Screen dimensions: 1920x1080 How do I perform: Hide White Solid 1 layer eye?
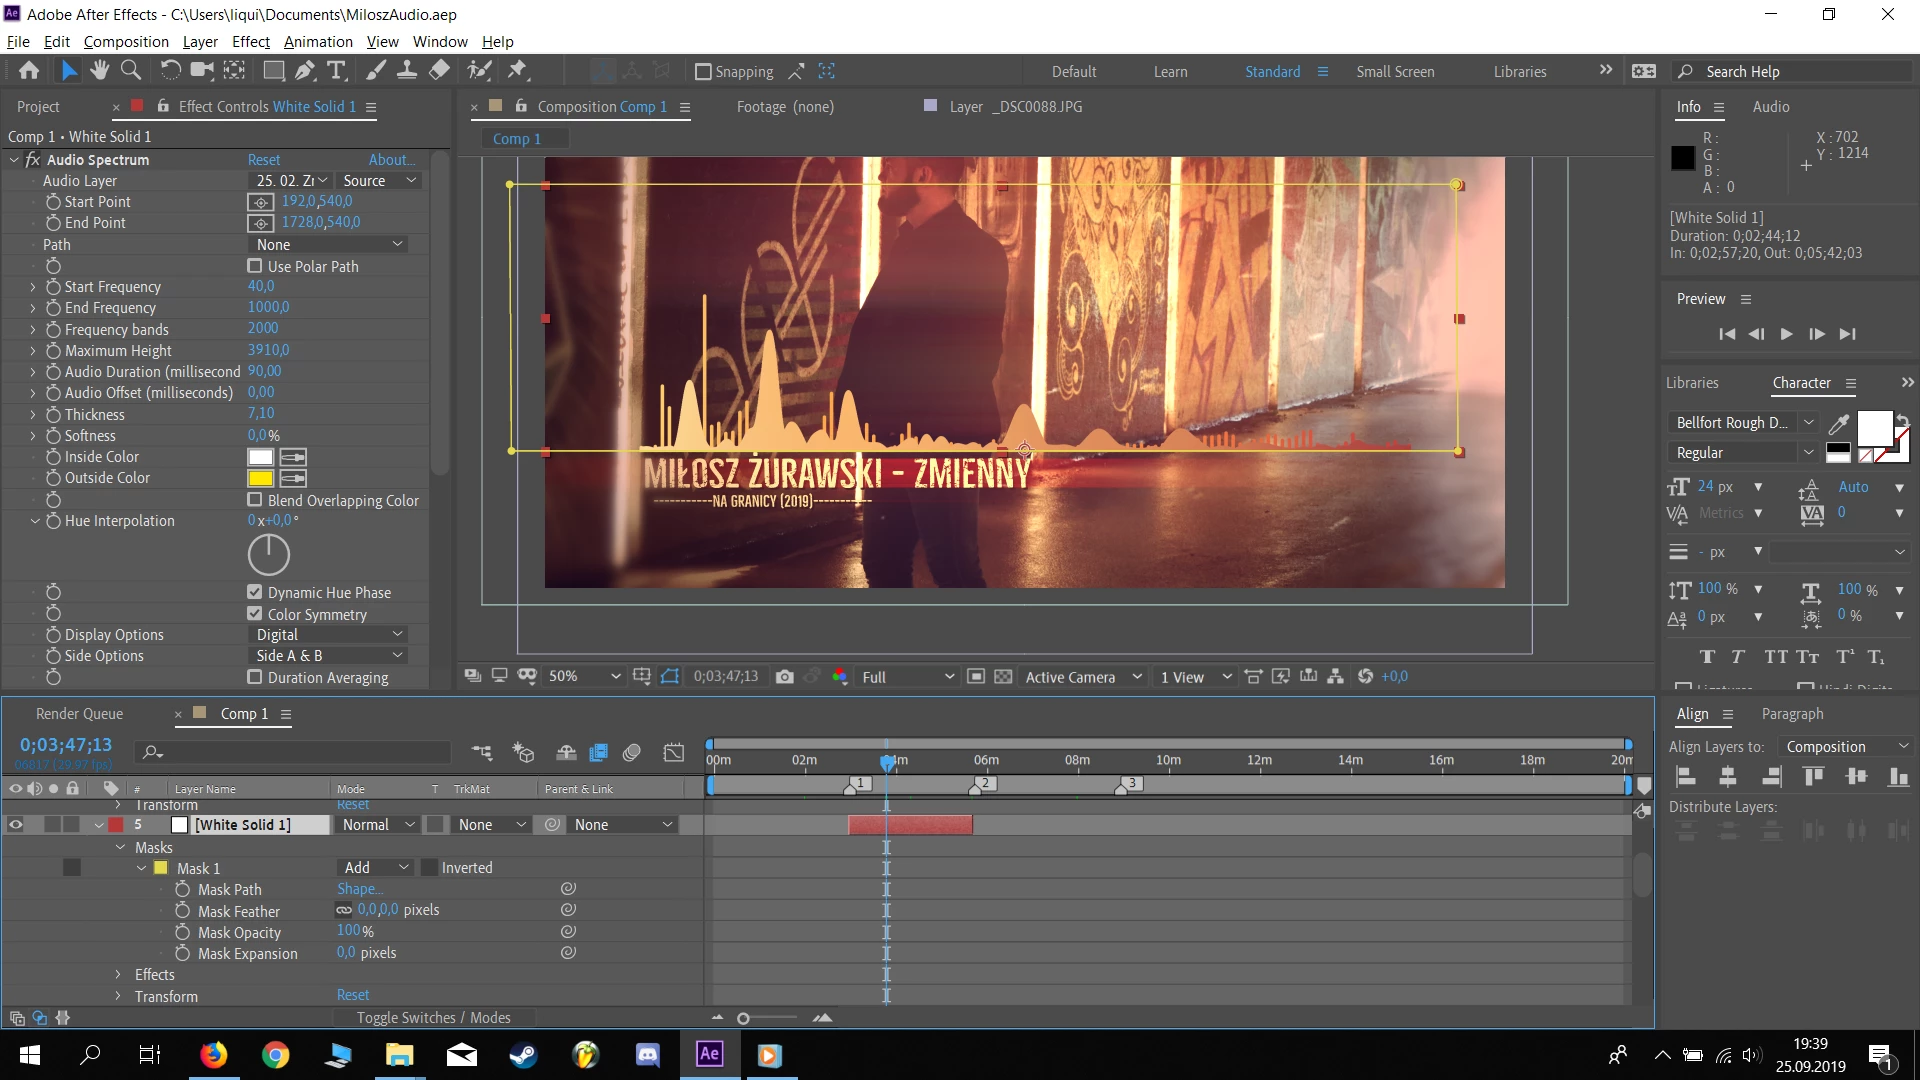pos(15,825)
